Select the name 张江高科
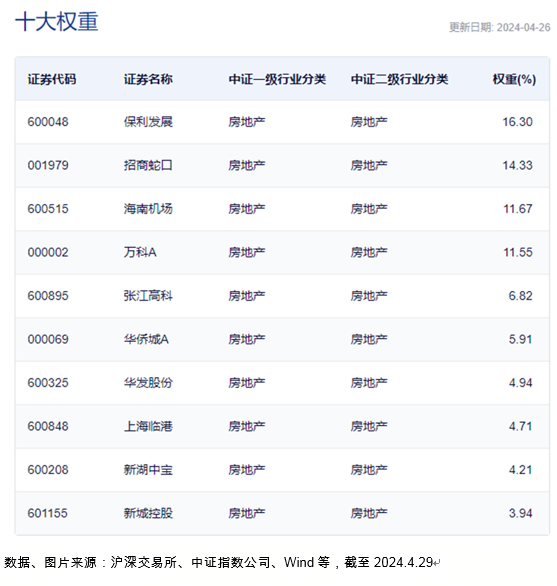 coord(148,296)
